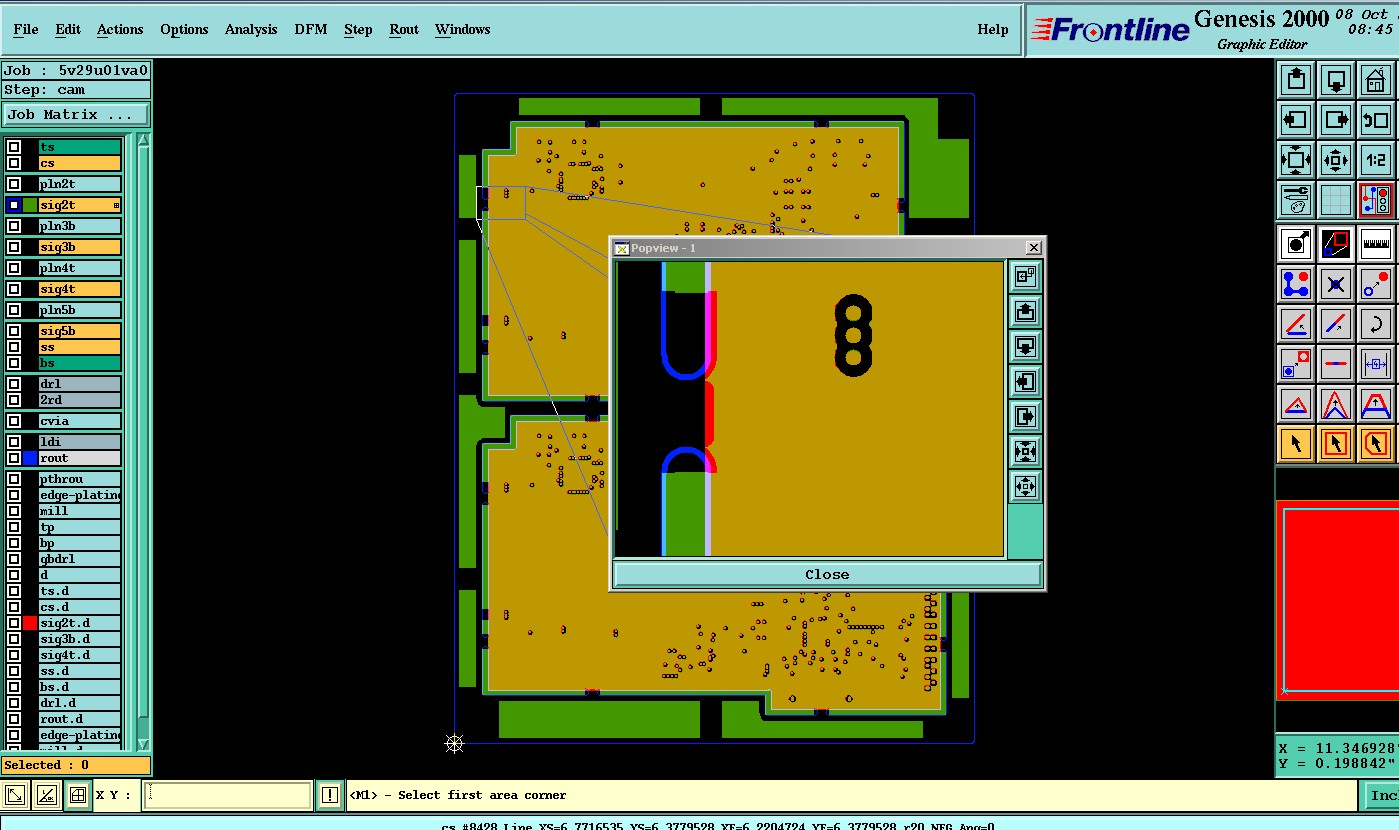Open the DFM menu

tap(311, 29)
